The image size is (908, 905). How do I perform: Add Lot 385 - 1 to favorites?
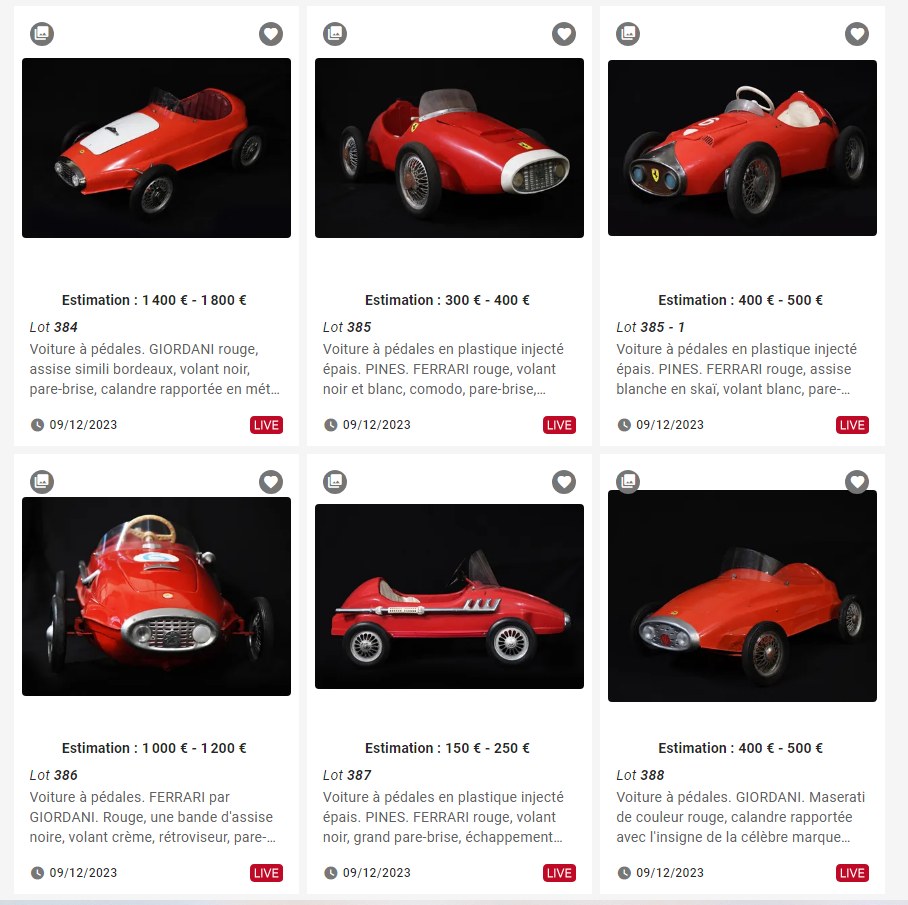click(856, 34)
